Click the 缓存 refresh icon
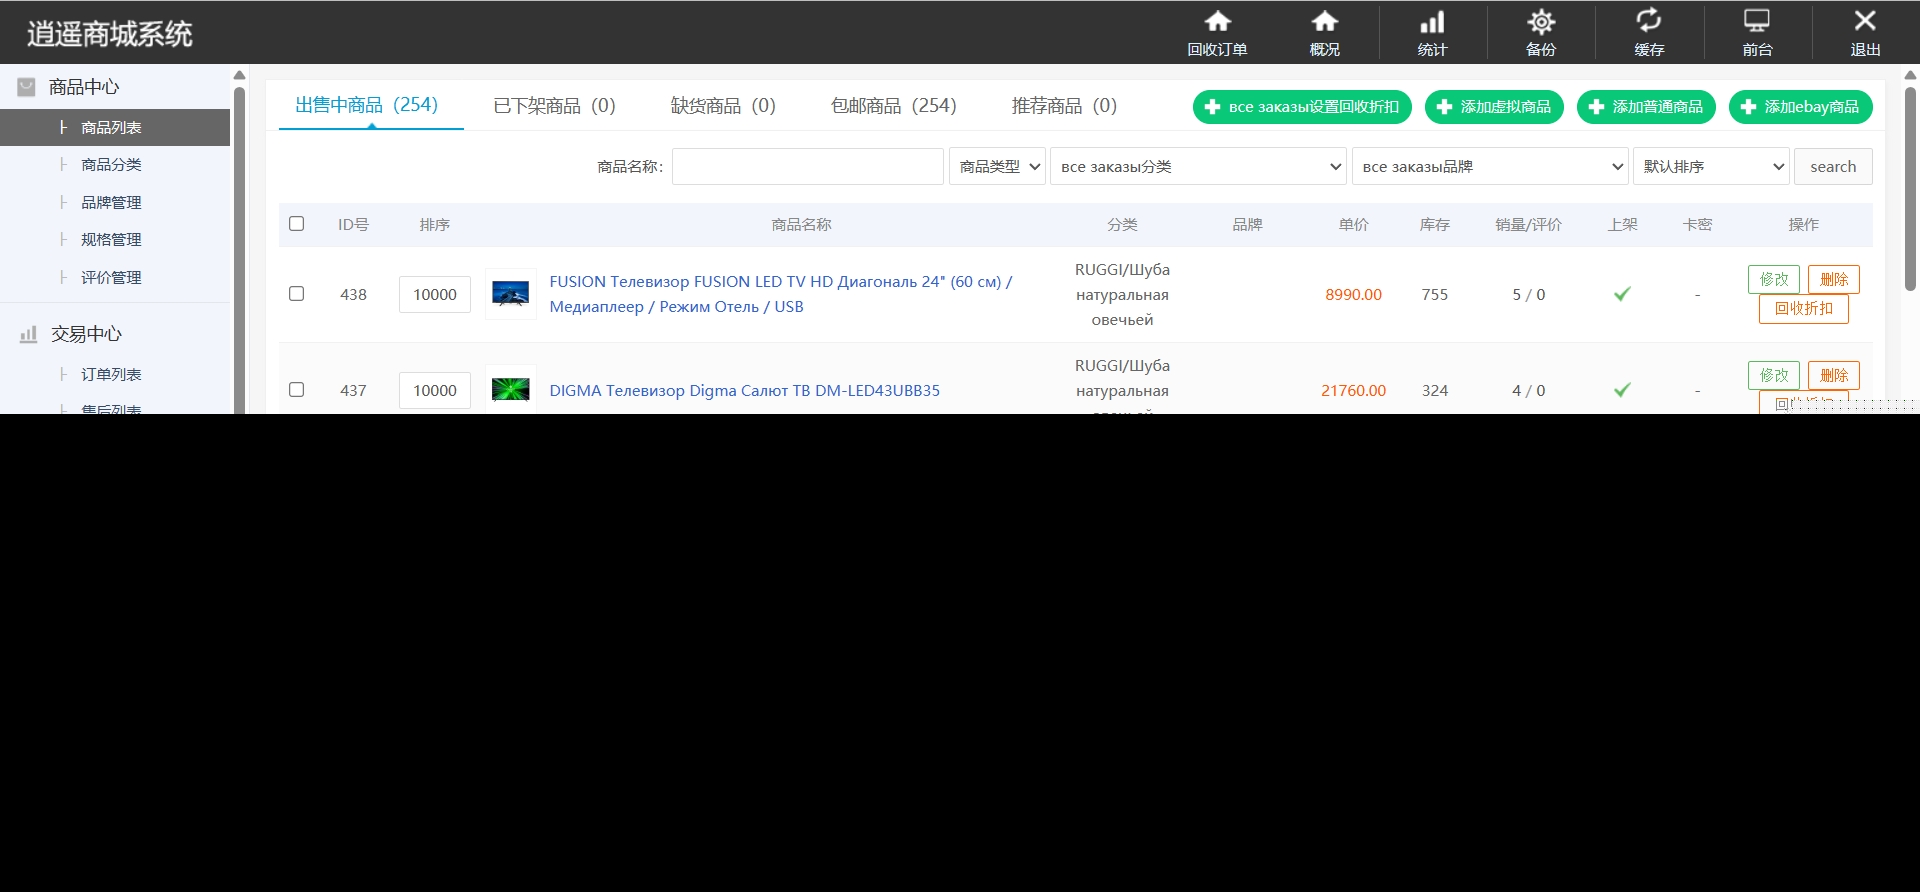1920x892 pixels. (1648, 22)
